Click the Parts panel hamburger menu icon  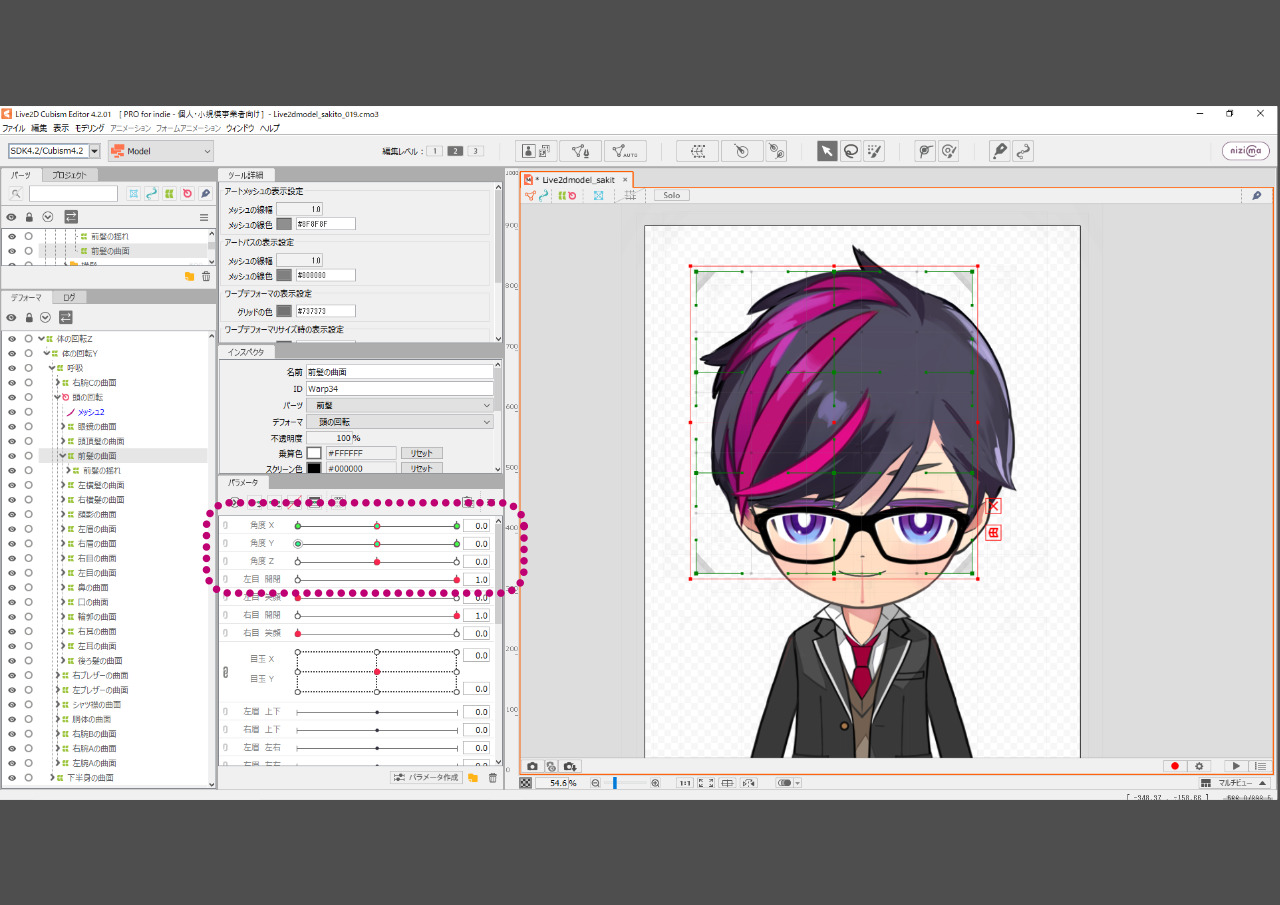204,217
